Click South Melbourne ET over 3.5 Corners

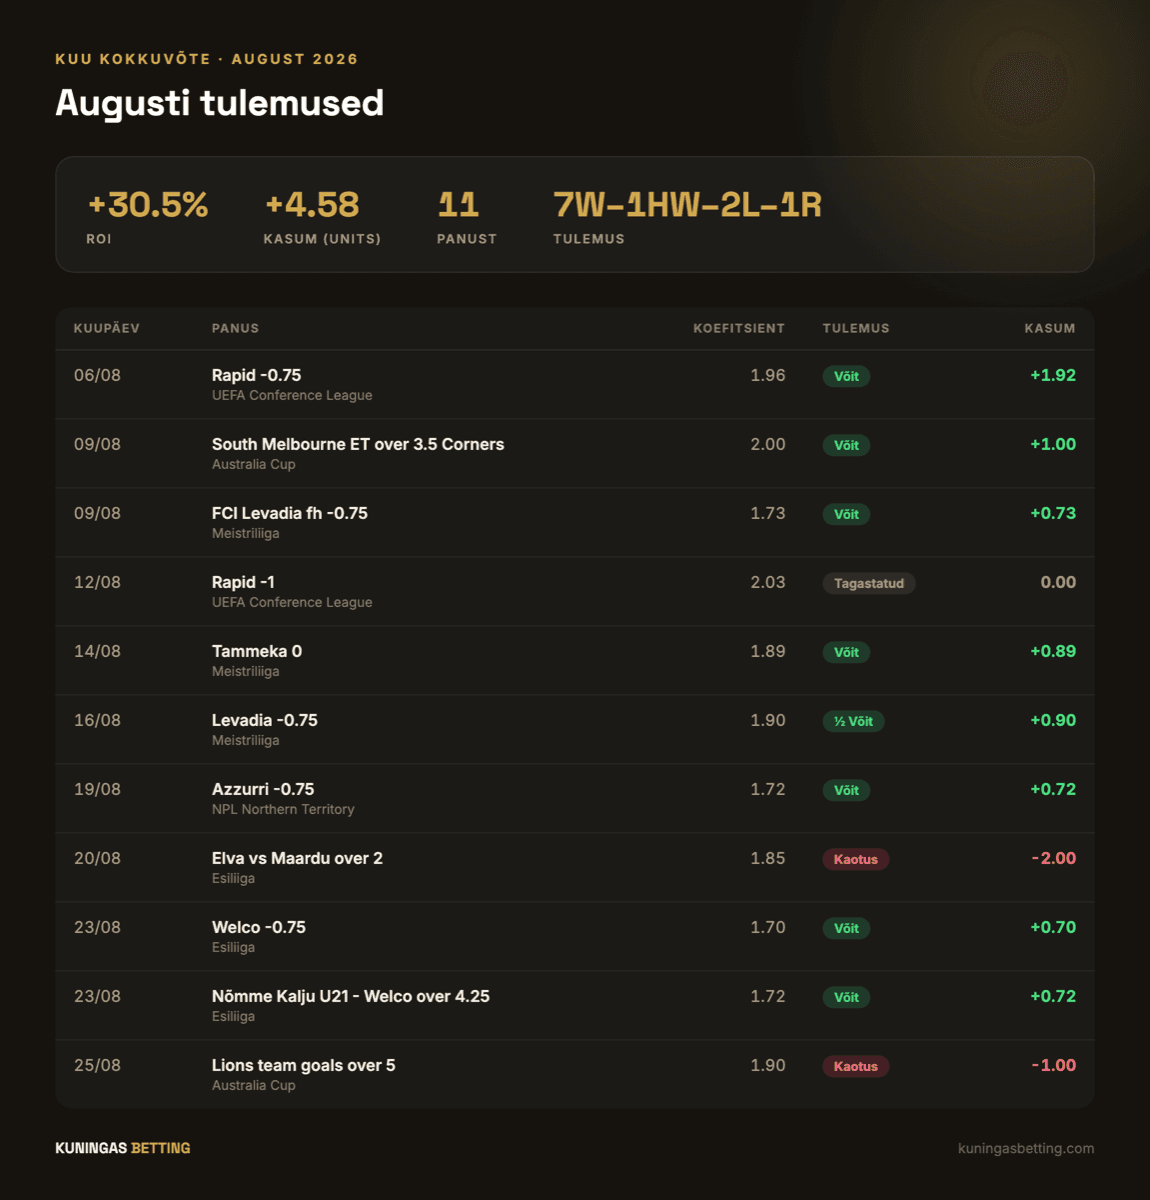pos(358,444)
